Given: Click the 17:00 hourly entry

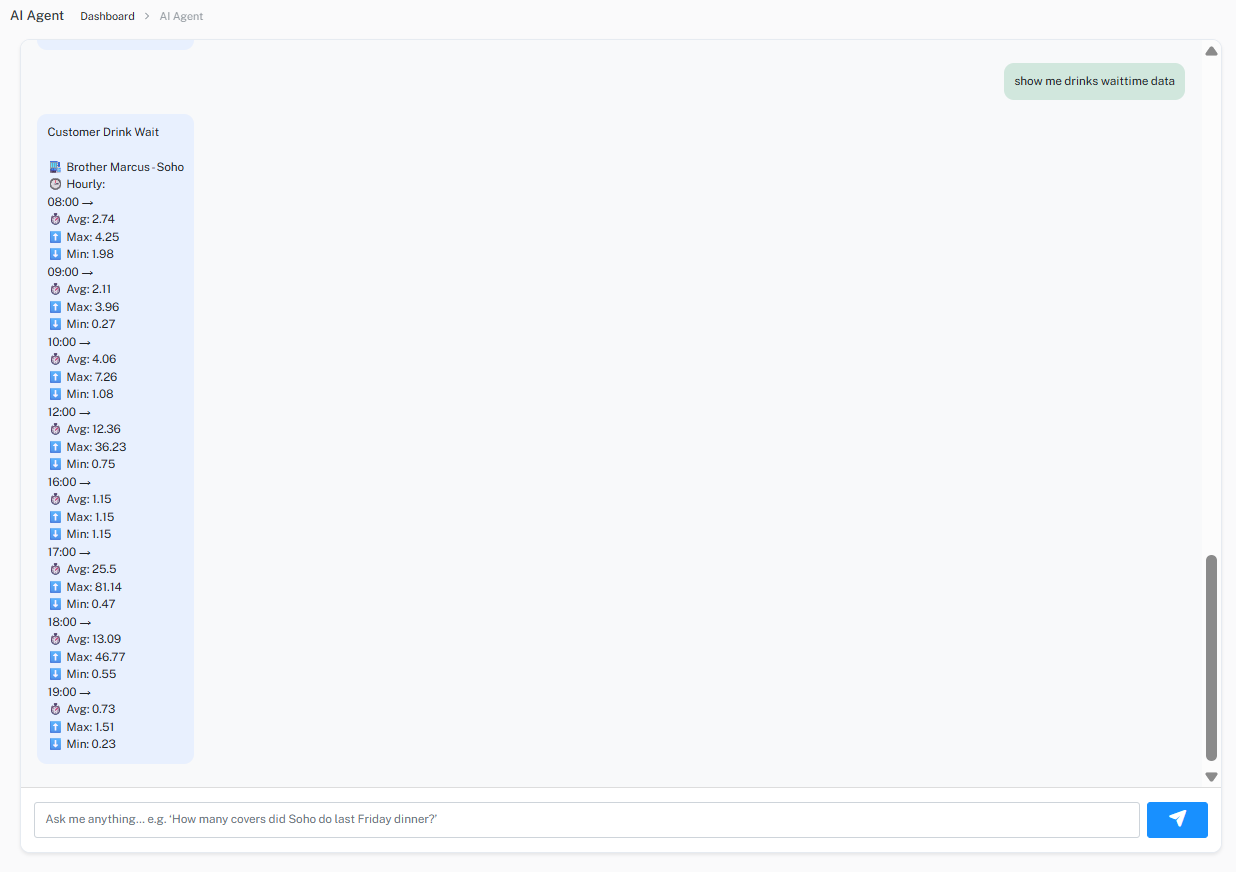Looking at the screenshot, I should (70, 552).
